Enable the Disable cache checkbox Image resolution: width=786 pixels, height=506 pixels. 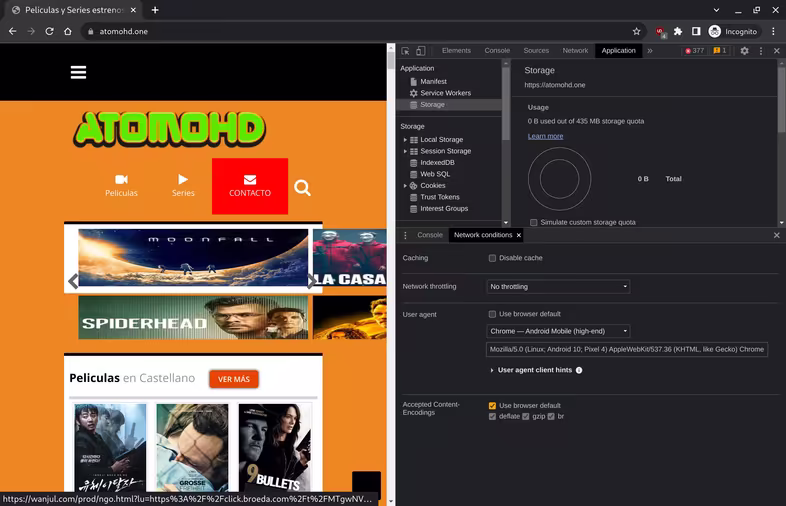pos(492,258)
